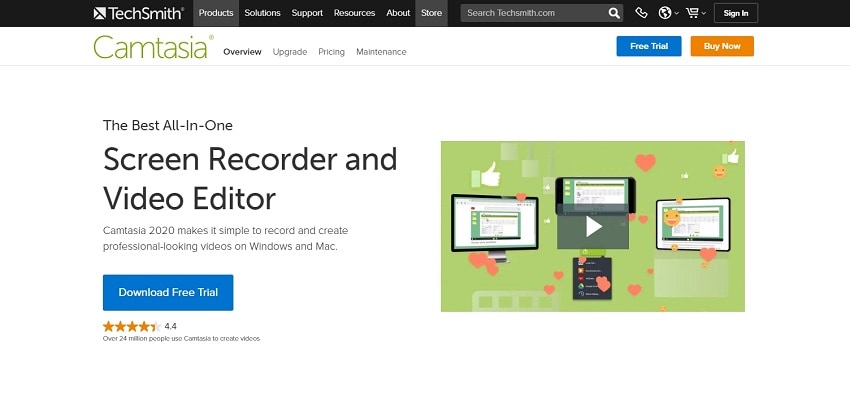
Task: Open the Solutions menu
Action: pyautogui.click(x=262, y=13)
